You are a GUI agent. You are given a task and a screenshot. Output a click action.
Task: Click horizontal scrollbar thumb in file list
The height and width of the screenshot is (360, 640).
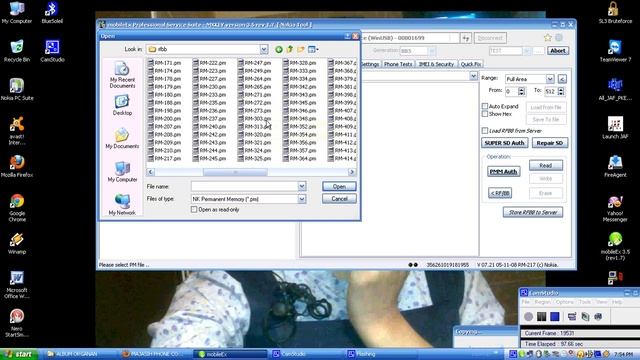(x=235, y=172)
